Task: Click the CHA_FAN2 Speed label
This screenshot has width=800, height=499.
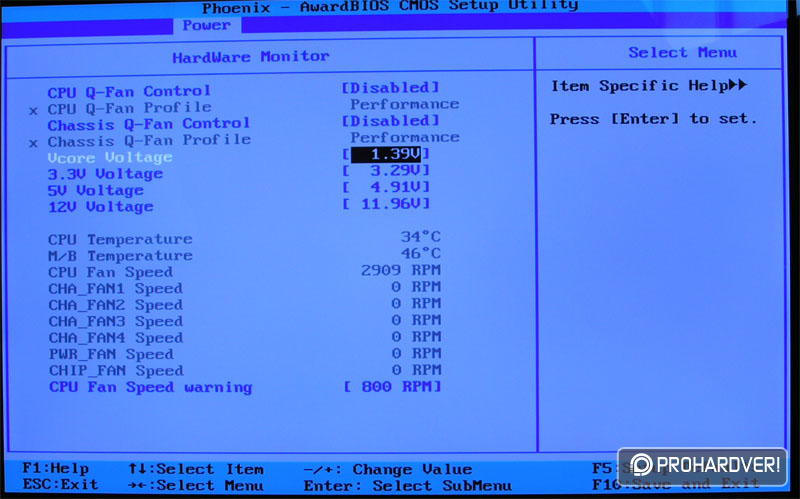Action: (x=115, y=305)
